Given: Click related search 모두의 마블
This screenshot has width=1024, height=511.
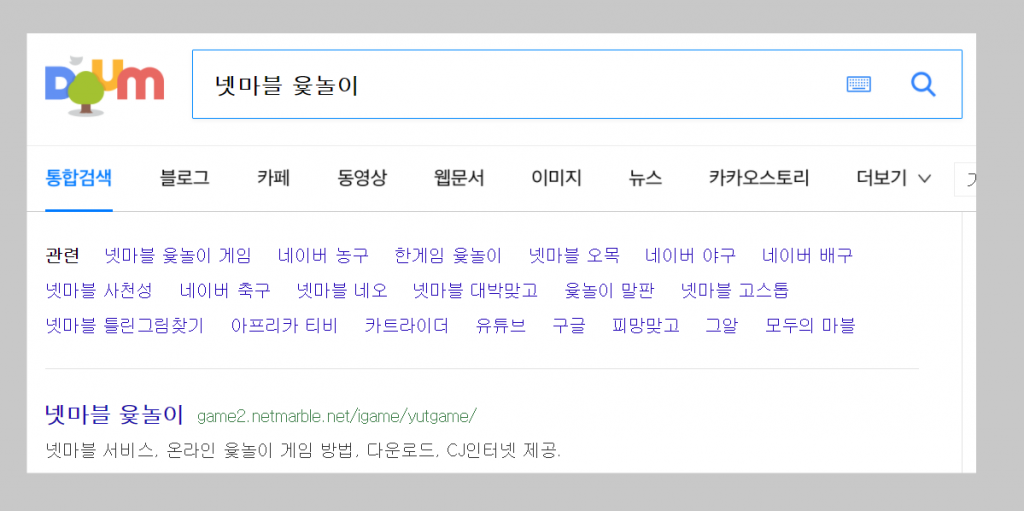Looking at the screenshot, I should coord(810,325).
